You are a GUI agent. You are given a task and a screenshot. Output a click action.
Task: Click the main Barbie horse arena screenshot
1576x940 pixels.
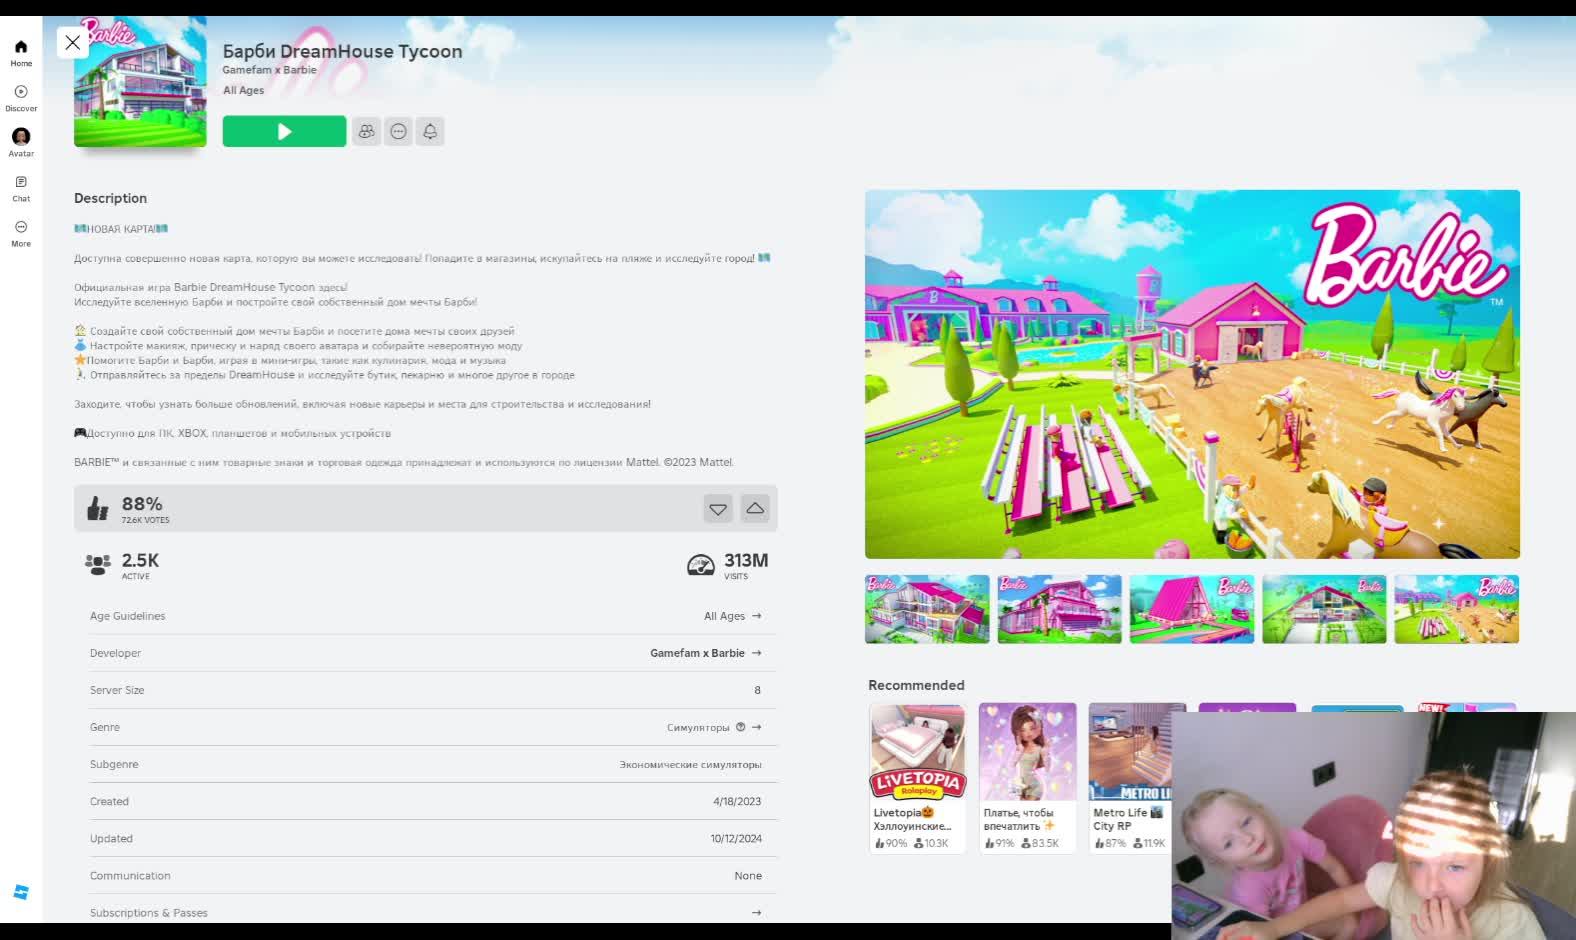pos(1192,374)
